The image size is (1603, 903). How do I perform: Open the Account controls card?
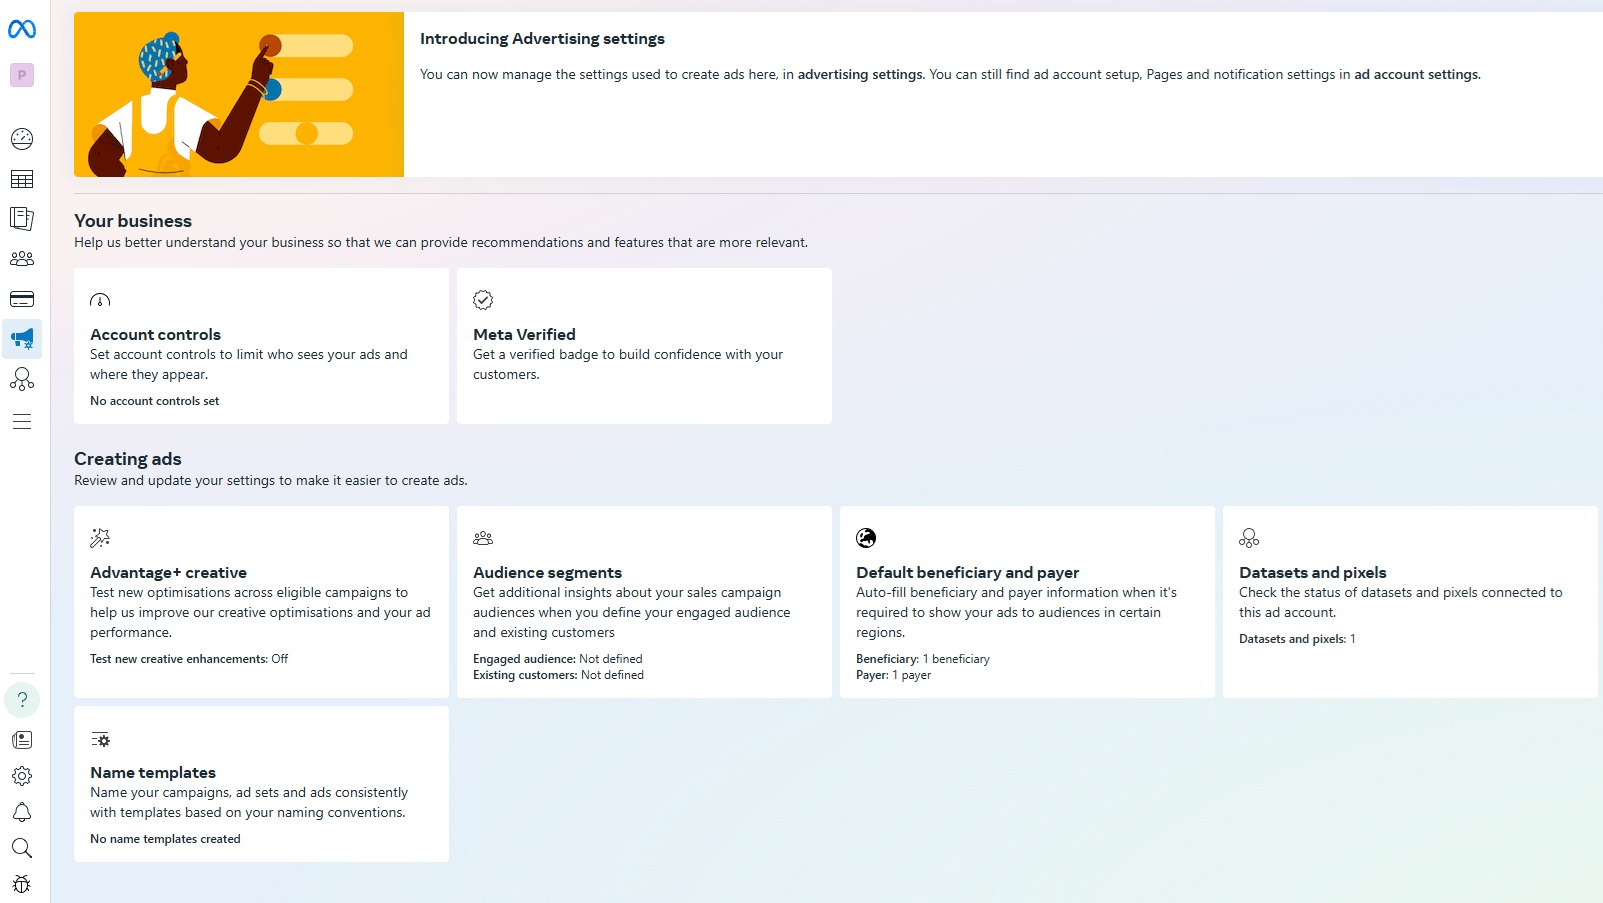[261, 346]
